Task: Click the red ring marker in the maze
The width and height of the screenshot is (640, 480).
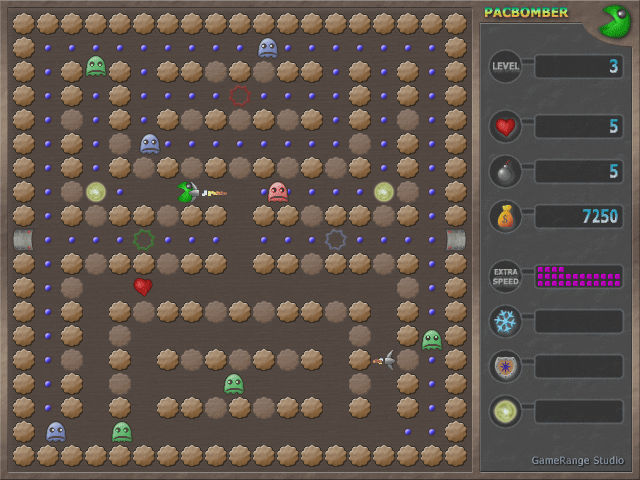Action: tap(239, 96)
